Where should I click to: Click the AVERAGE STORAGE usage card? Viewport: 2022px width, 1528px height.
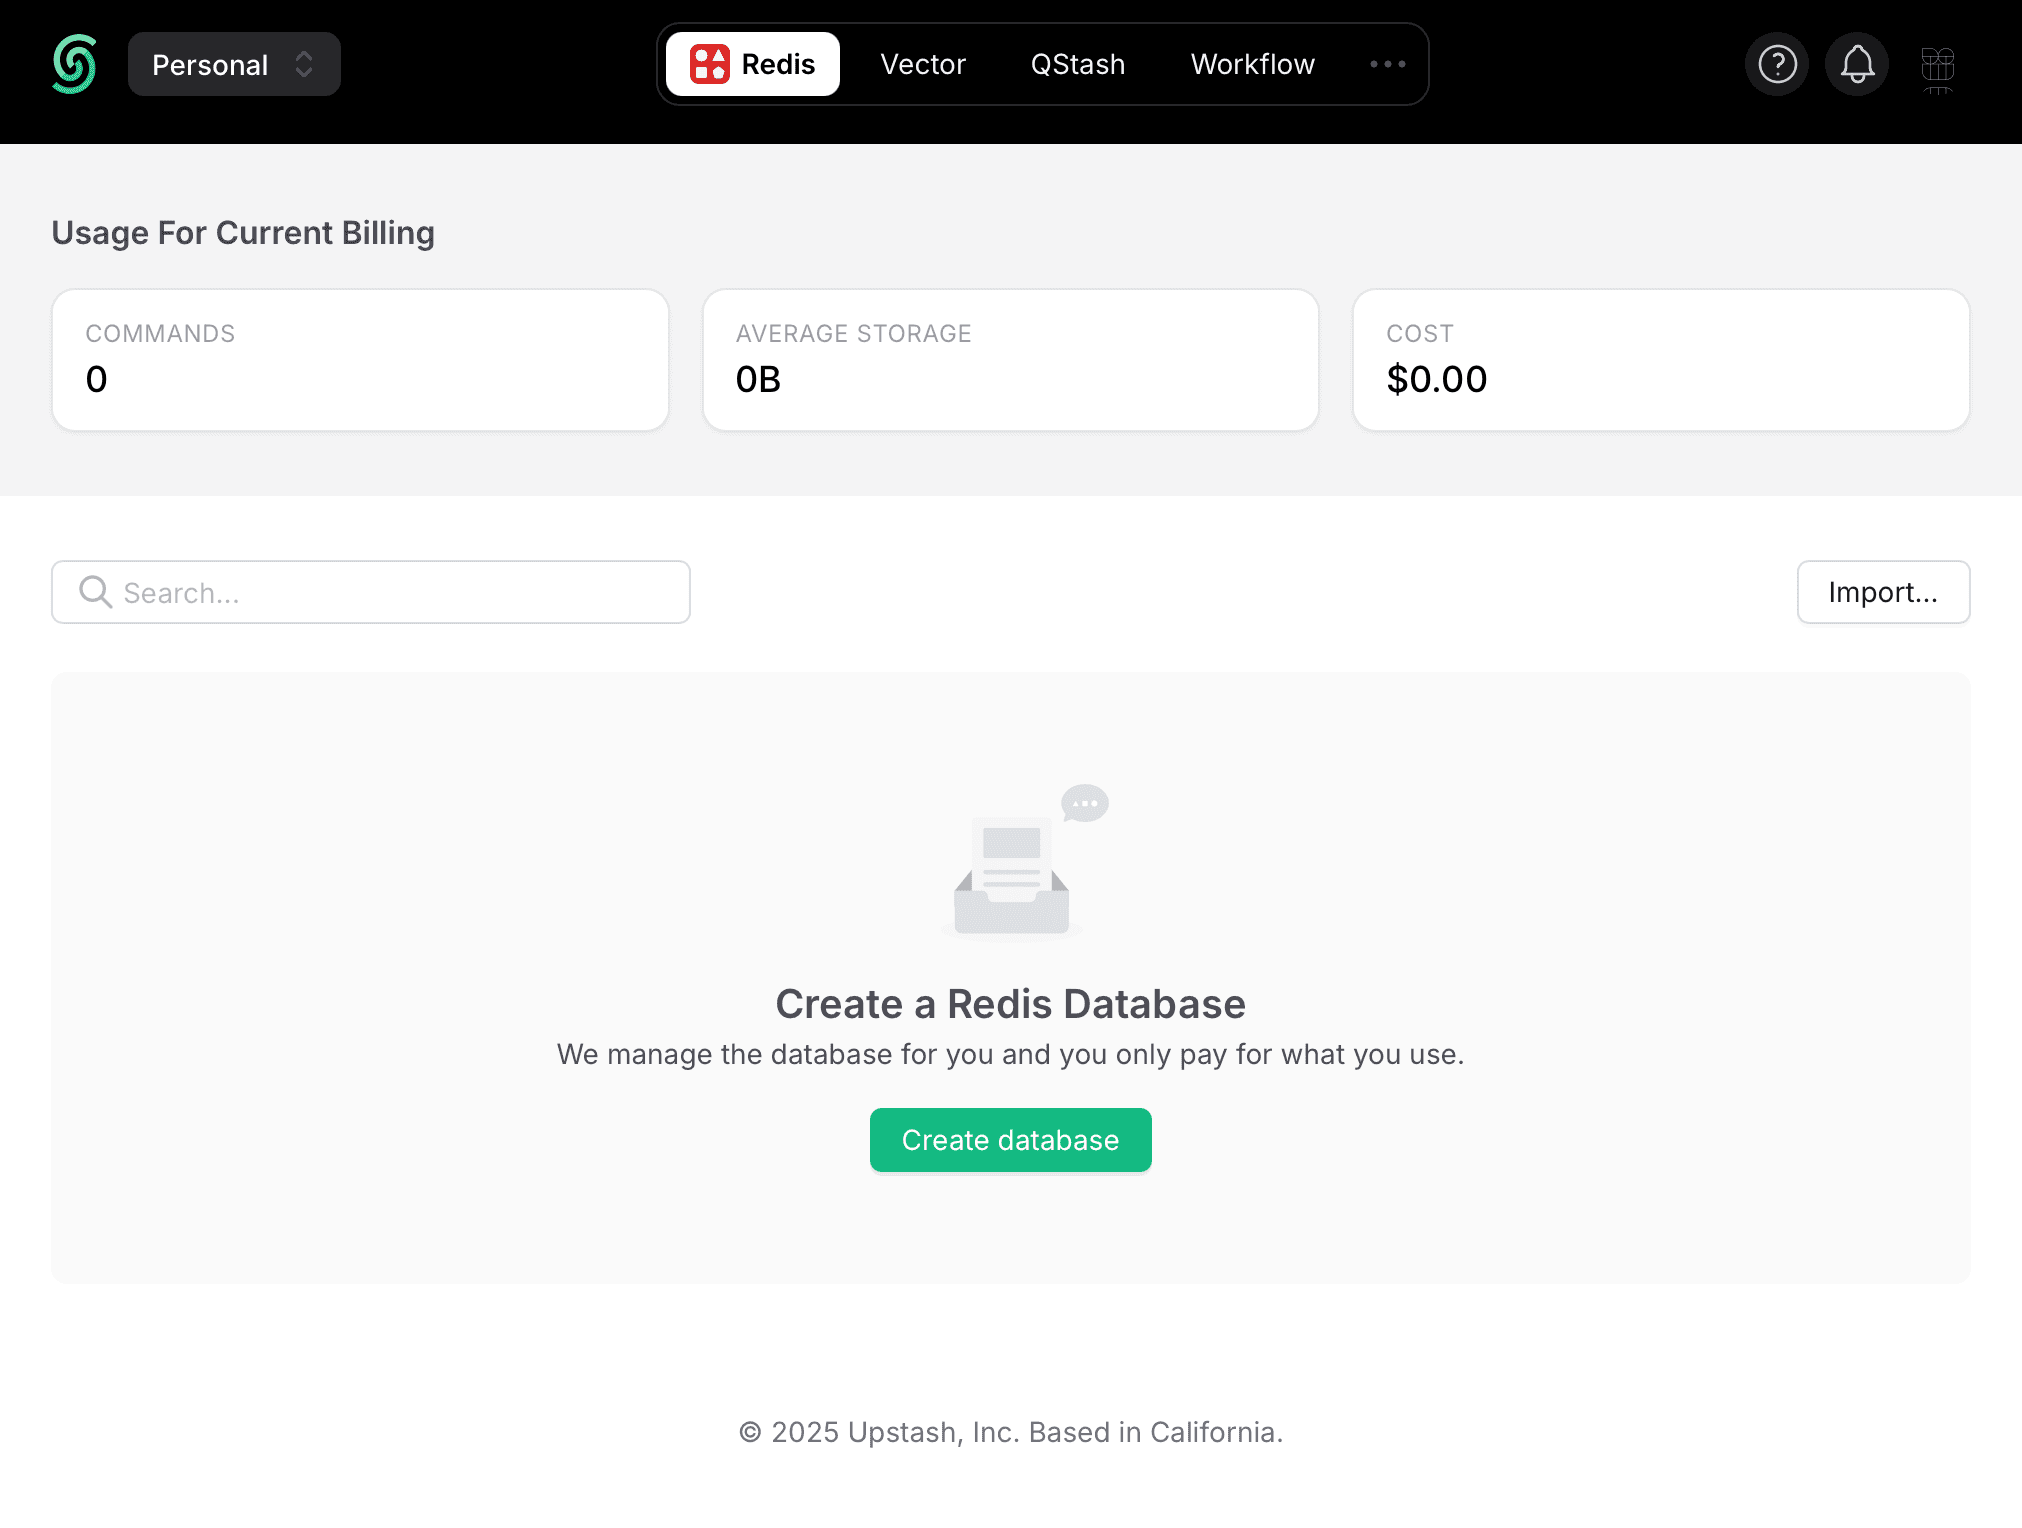[1010, 360]
